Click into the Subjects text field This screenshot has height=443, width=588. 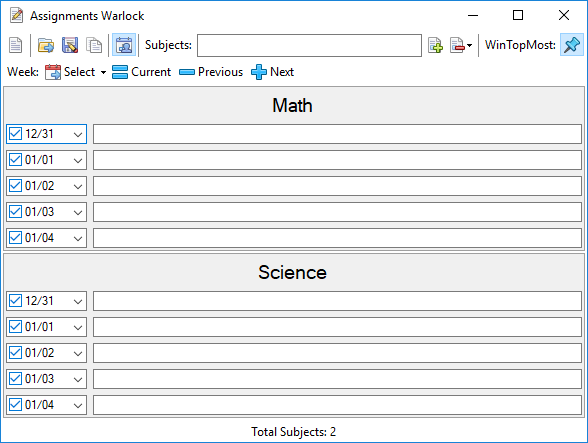tap(309, 45)
